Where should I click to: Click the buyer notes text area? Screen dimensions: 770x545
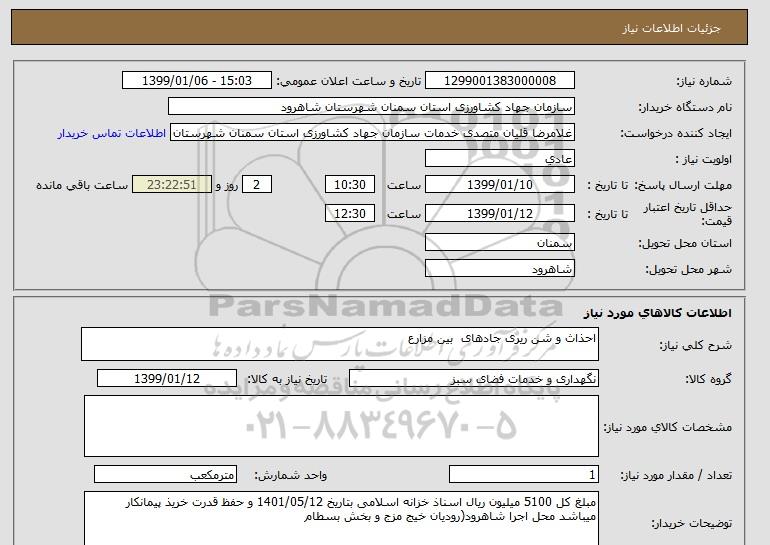point(341,518)
